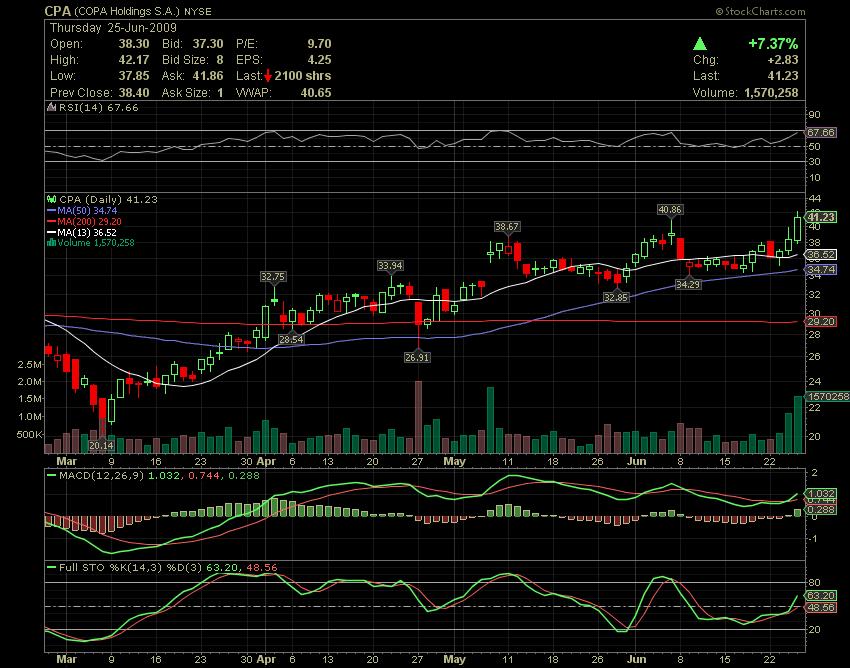Click the 67.66 tag on RSI axis
The height and width of the screenshot is (668, 850).
(821, 132)
